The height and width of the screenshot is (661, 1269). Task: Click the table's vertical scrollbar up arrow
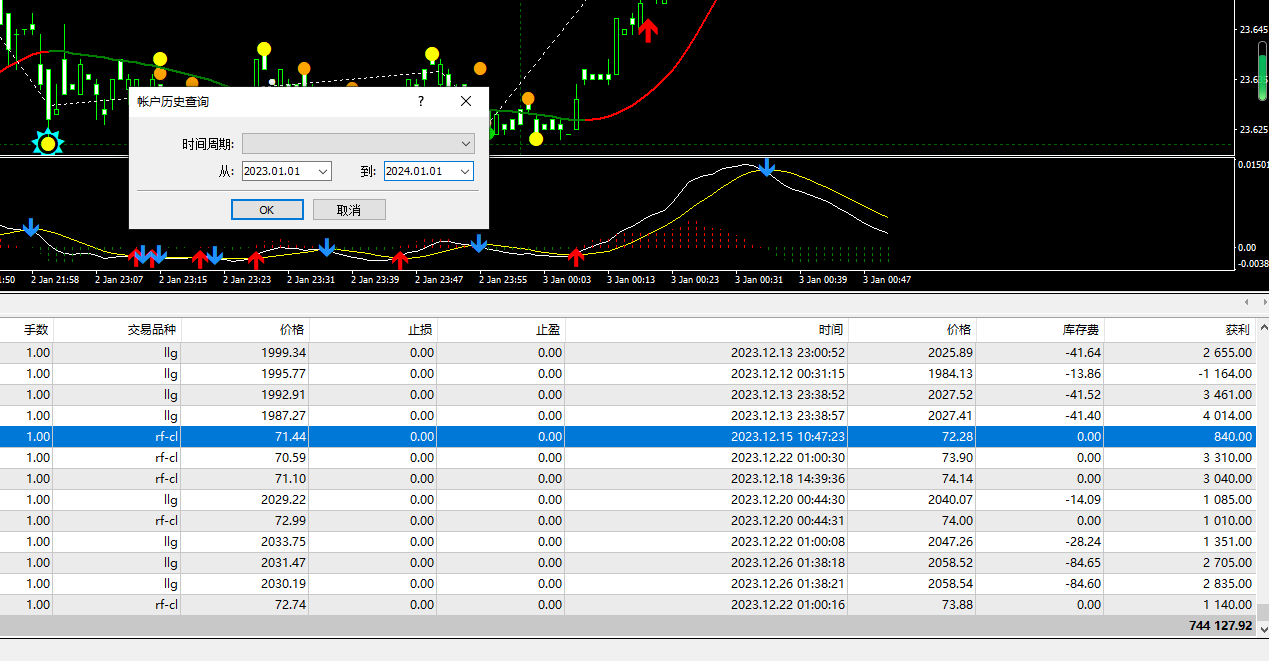[1263, 328]
